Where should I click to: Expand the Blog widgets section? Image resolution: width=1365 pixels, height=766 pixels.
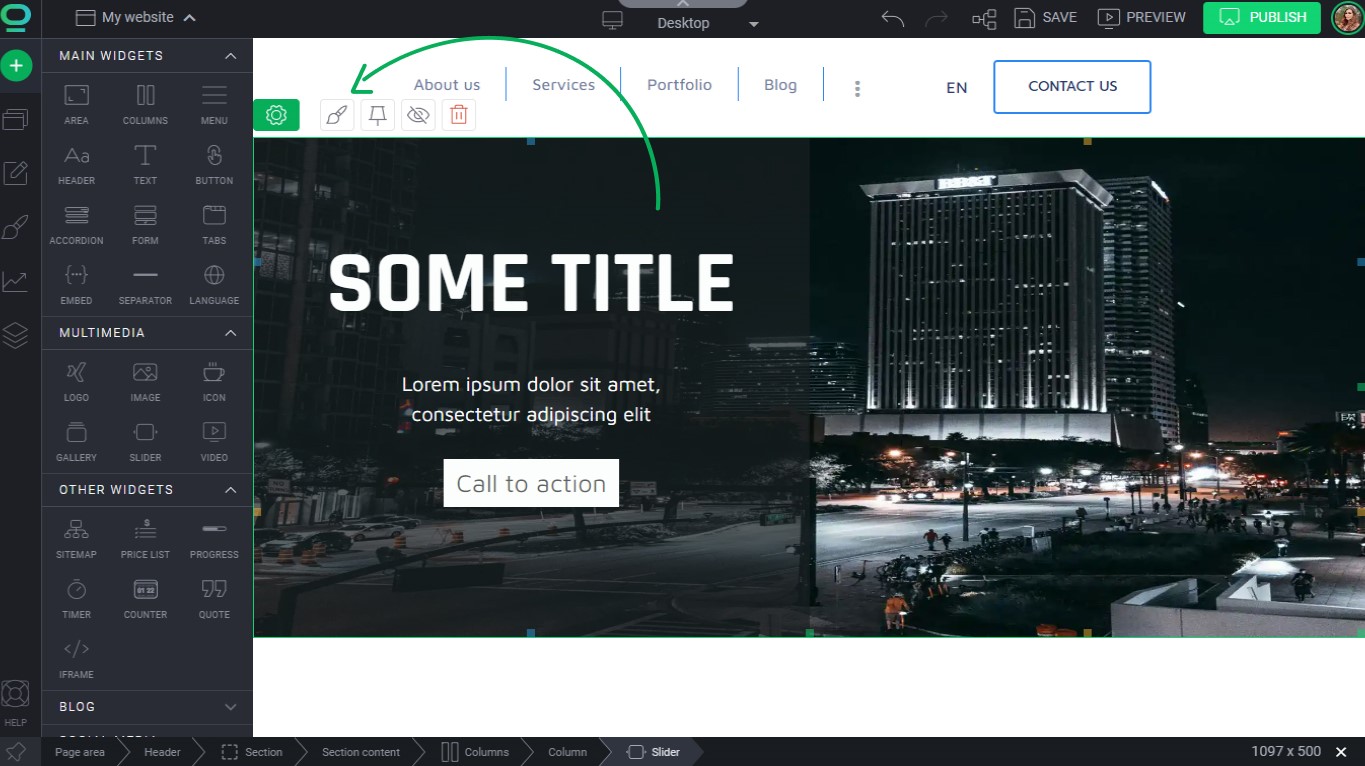[230, 707]
